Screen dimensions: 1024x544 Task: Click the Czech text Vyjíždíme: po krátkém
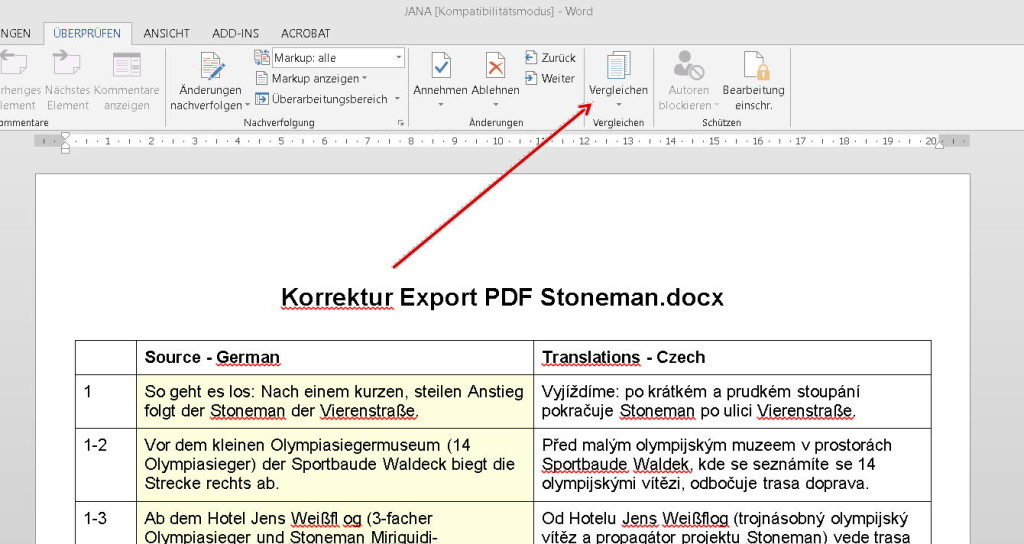[626, 392]
